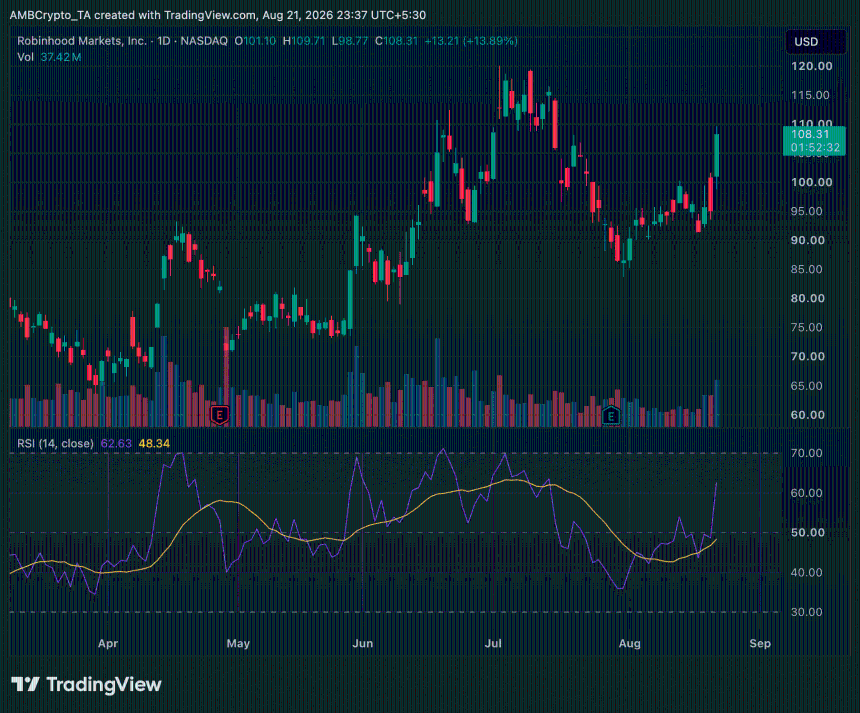Click the Robinhood Markets, Inc. symbol title

[x=82, y=41]
